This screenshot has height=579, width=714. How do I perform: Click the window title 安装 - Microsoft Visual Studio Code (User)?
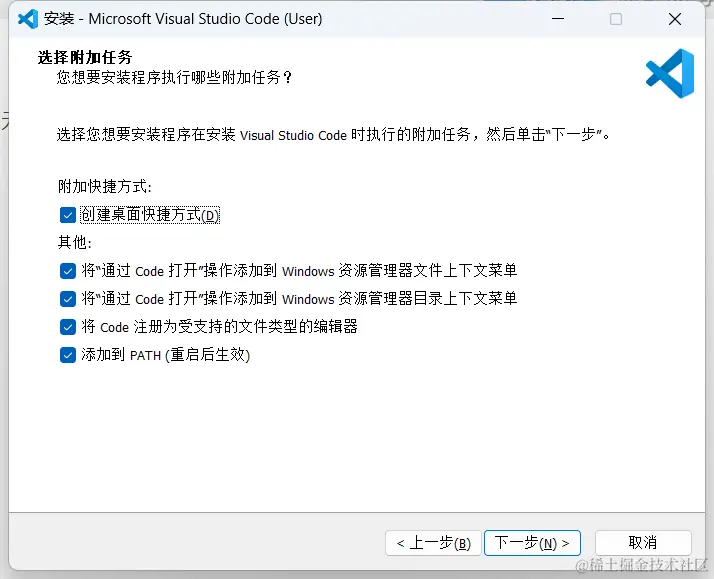tap(183, 19)
